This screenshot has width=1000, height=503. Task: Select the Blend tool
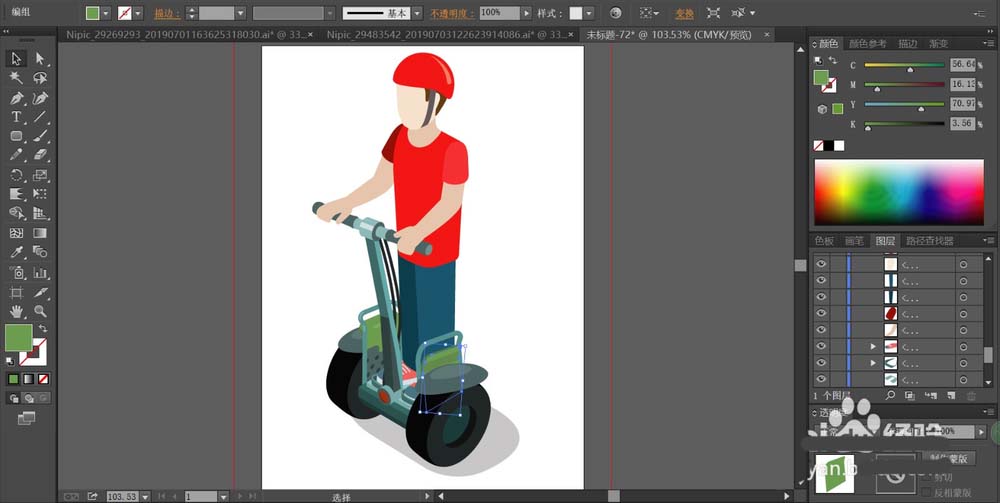coord(40,252)
